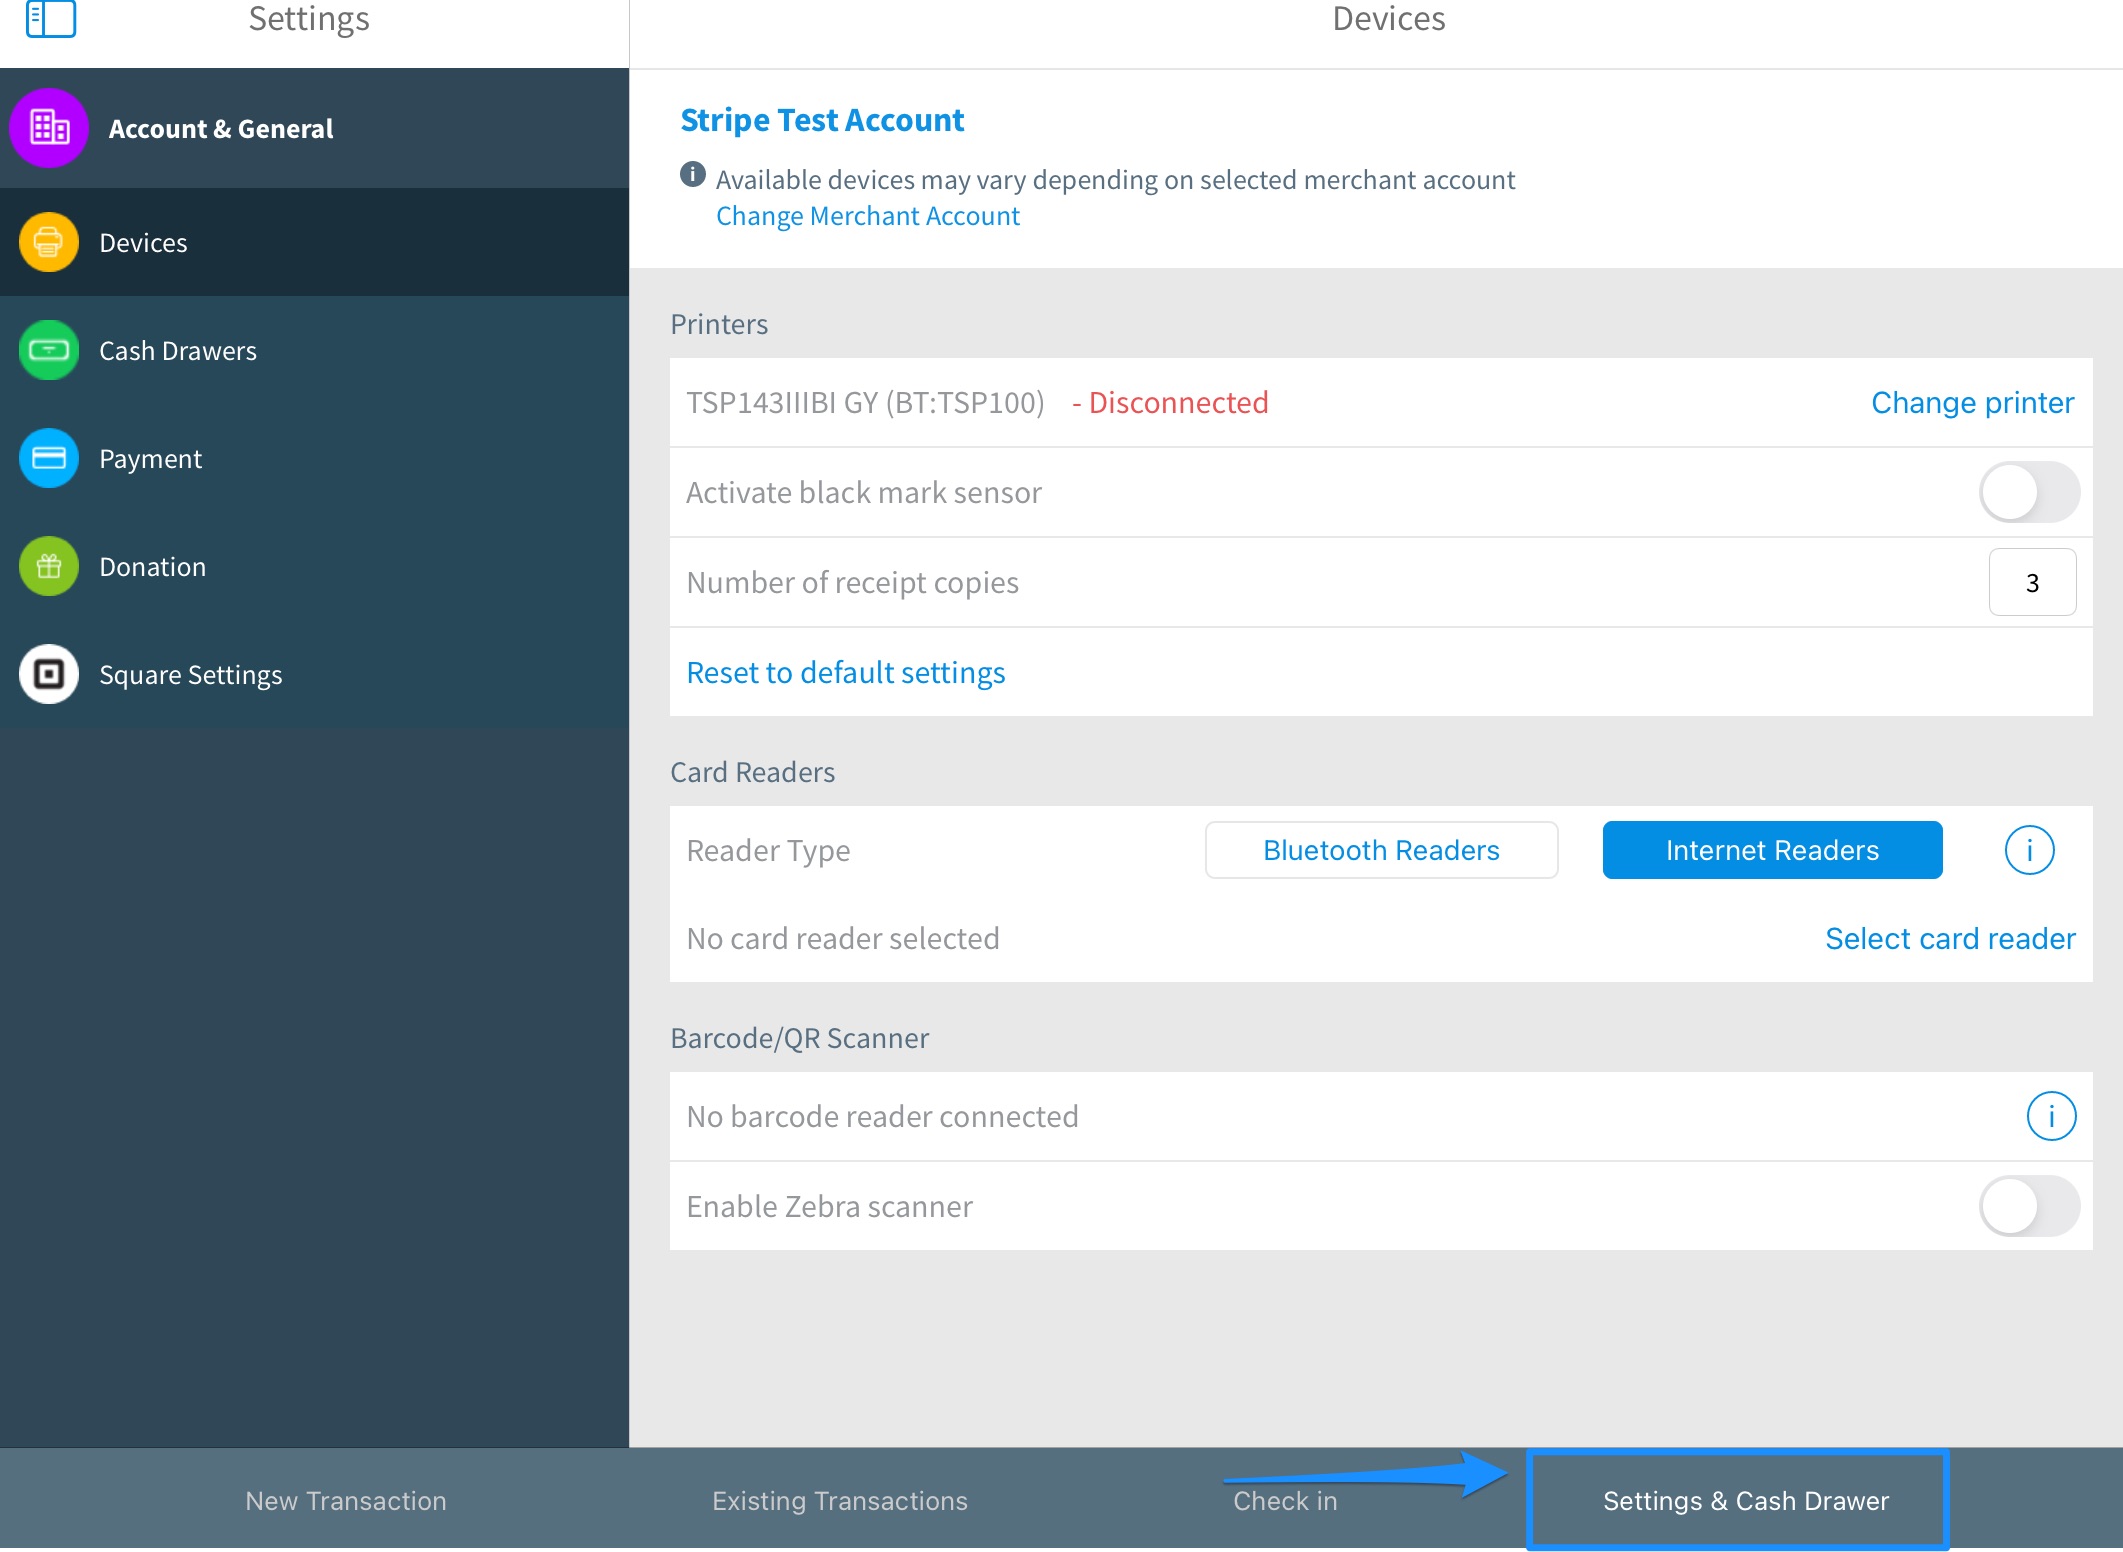Open Reader Type info icon

click(x=2029, y=850)
